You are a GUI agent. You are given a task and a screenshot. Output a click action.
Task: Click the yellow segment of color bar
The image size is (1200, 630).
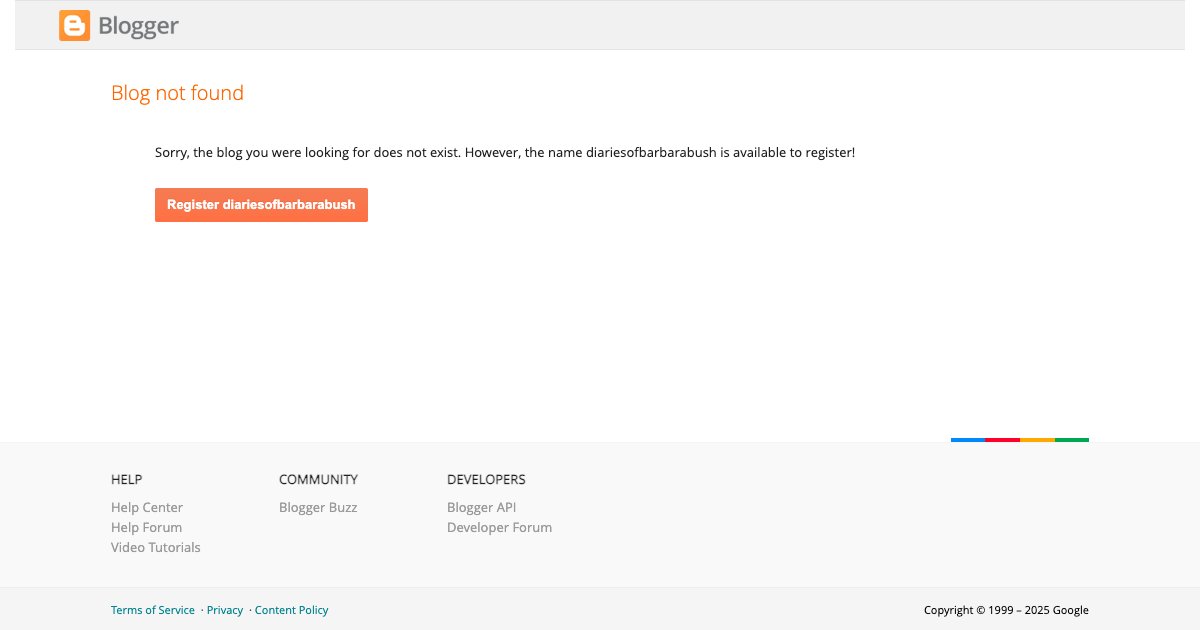[x=1037, y=440]
